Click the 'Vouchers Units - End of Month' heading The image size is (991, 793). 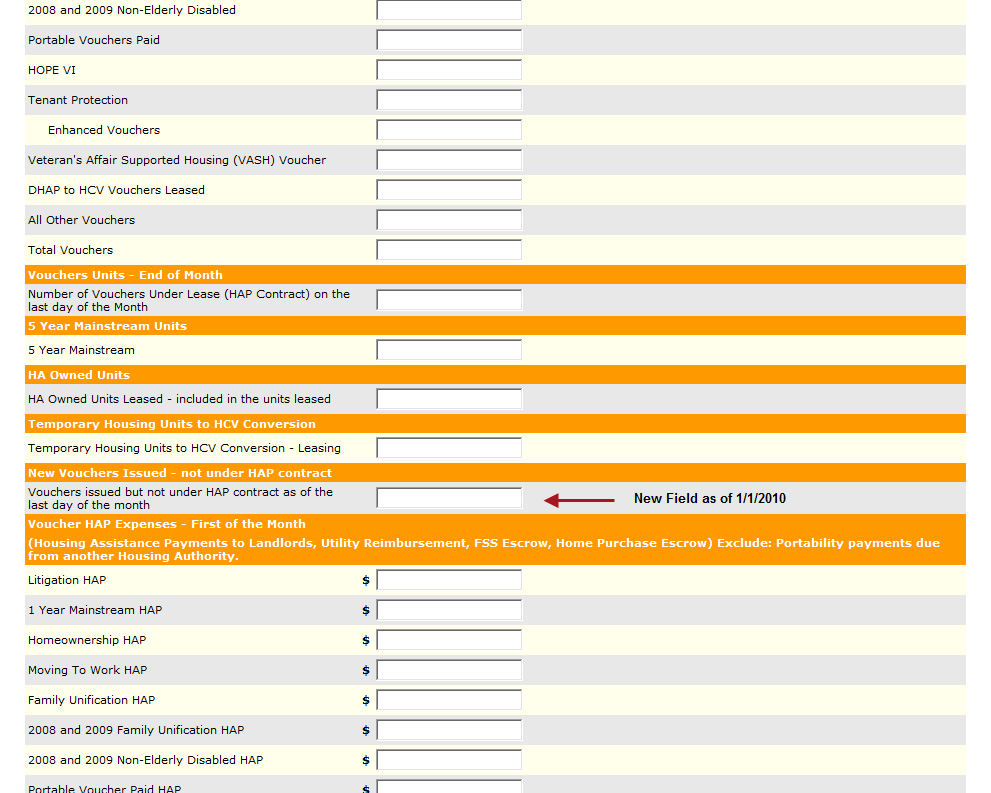(x=125, y=275)
